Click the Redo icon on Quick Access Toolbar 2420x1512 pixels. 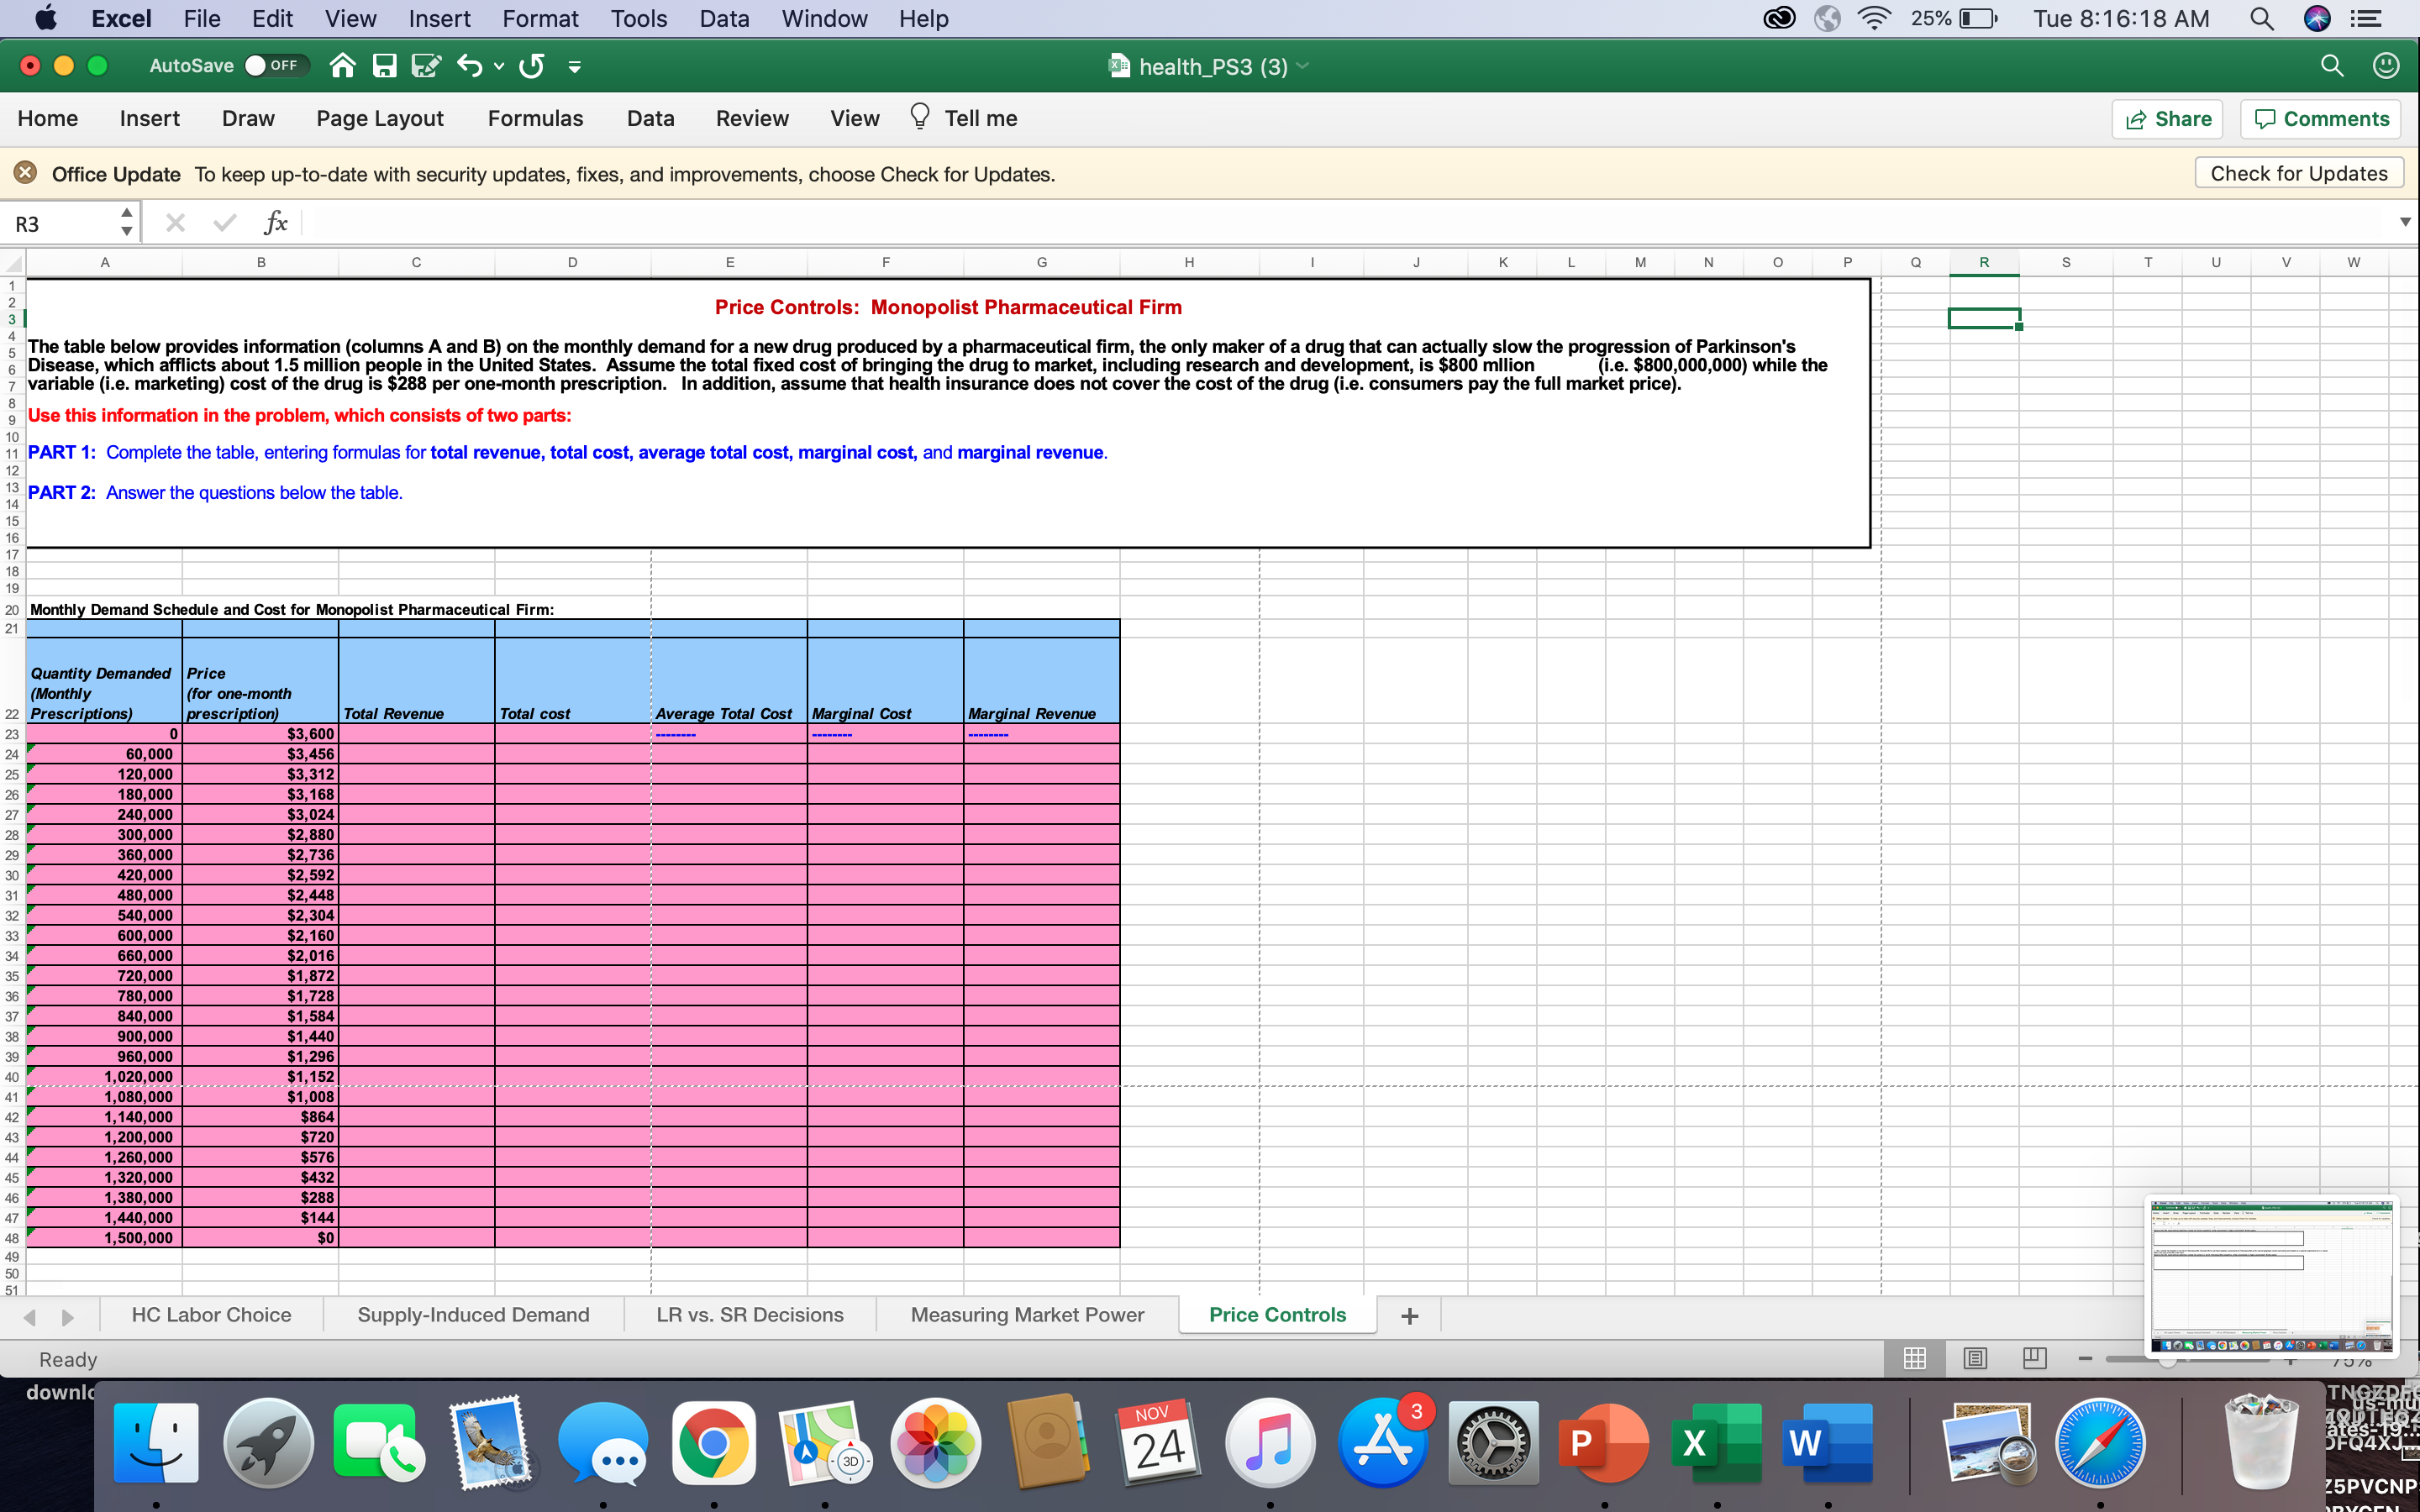pyautogui.click(x=531, y=66)
